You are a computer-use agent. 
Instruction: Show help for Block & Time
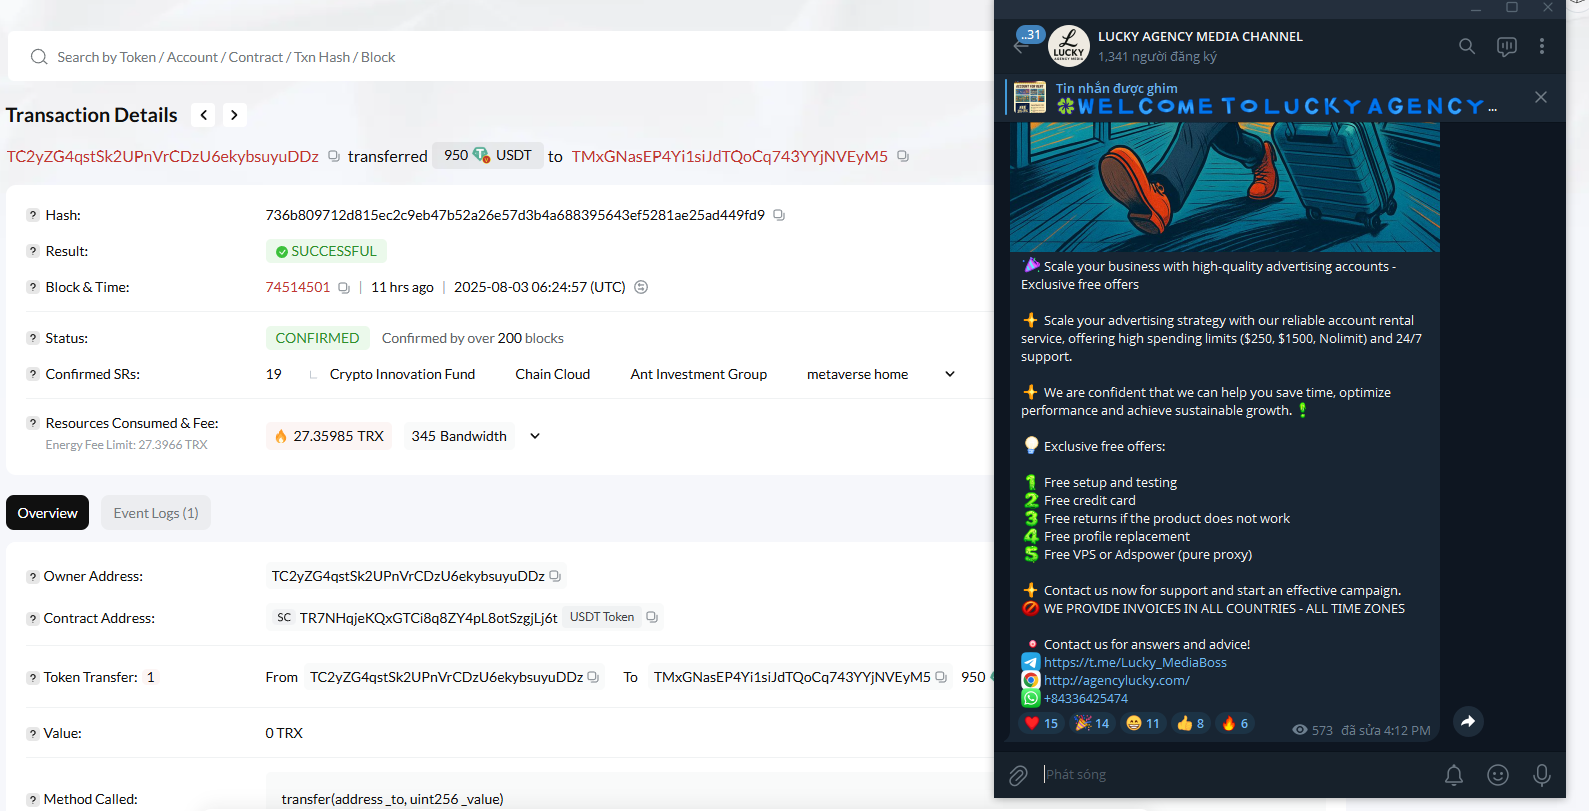point(33,287)
